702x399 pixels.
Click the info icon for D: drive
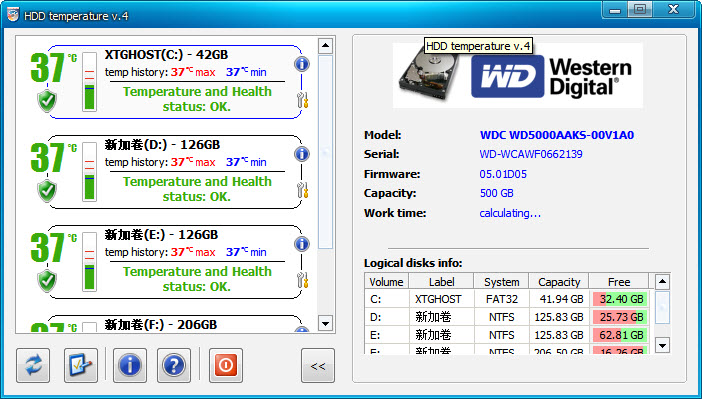click(302, 154)
